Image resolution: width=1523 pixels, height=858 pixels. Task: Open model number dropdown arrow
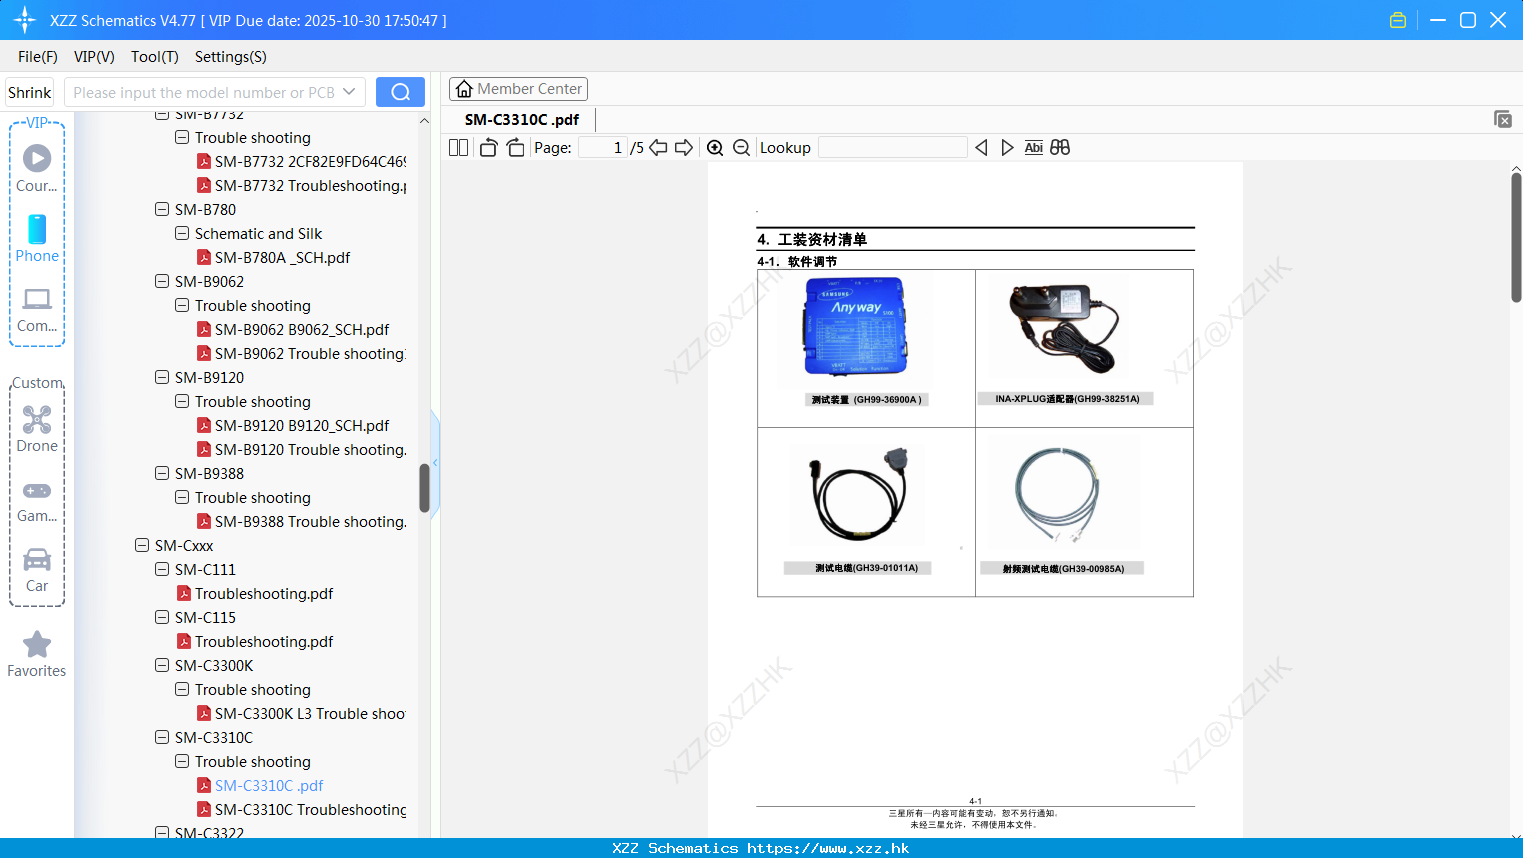(349, 92)
